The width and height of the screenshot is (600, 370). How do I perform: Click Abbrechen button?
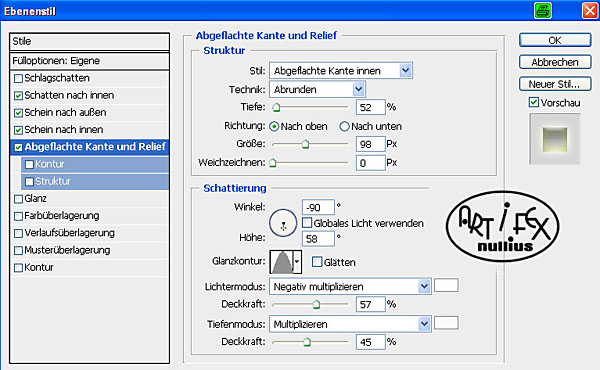pyautogui.click(x=555, y=62)
